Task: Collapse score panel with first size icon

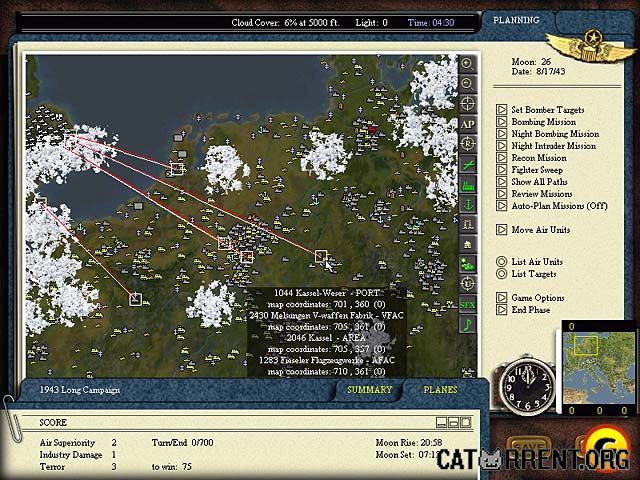Action: [441, 422]
